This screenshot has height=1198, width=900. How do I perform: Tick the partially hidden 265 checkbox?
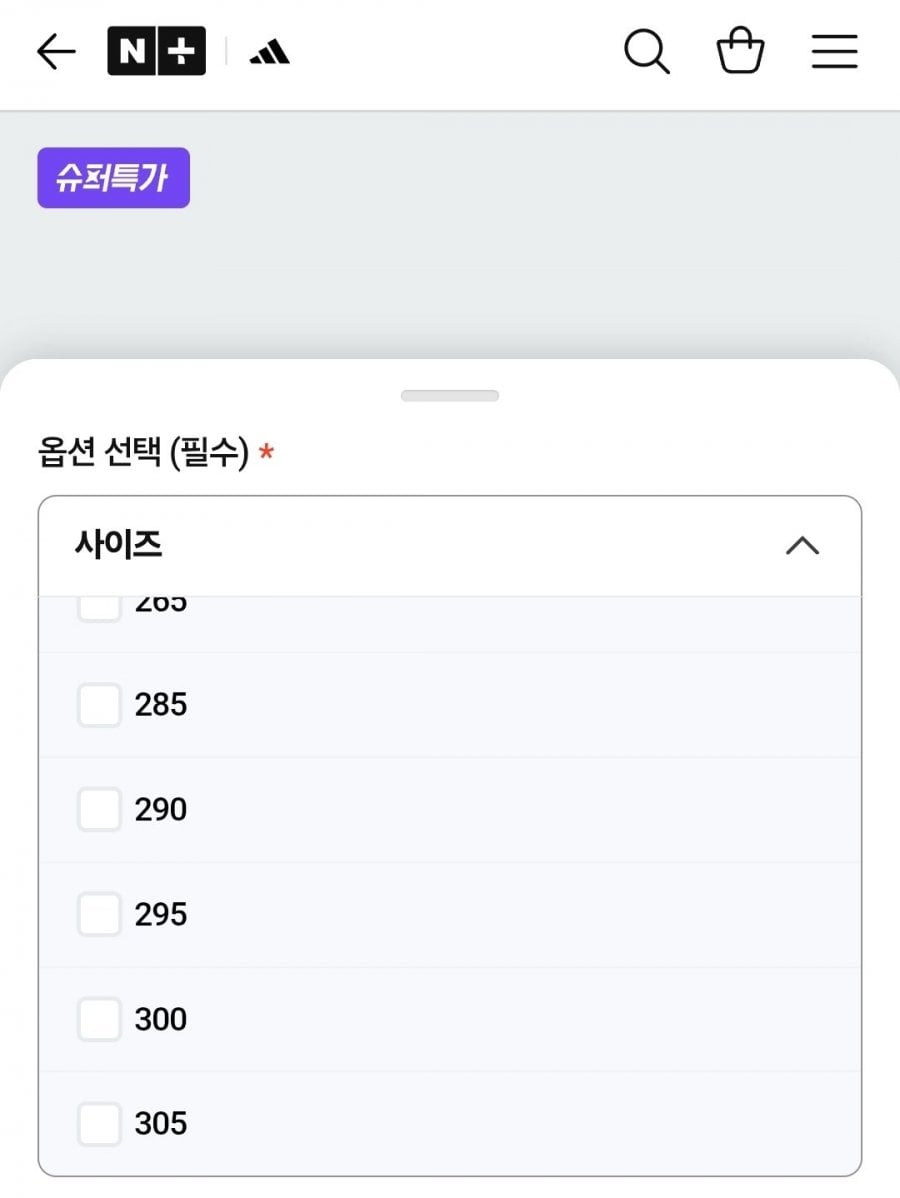coord(99,610)
